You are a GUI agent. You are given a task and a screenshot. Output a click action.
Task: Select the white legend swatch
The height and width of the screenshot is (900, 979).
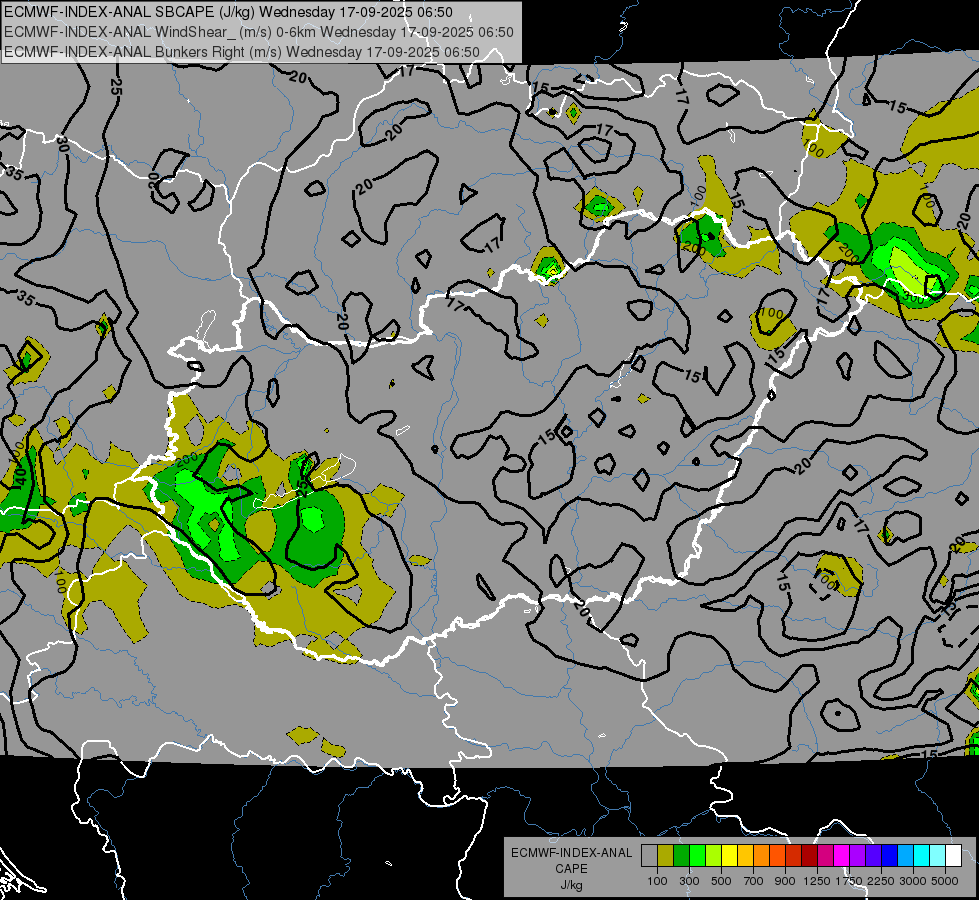953,855
